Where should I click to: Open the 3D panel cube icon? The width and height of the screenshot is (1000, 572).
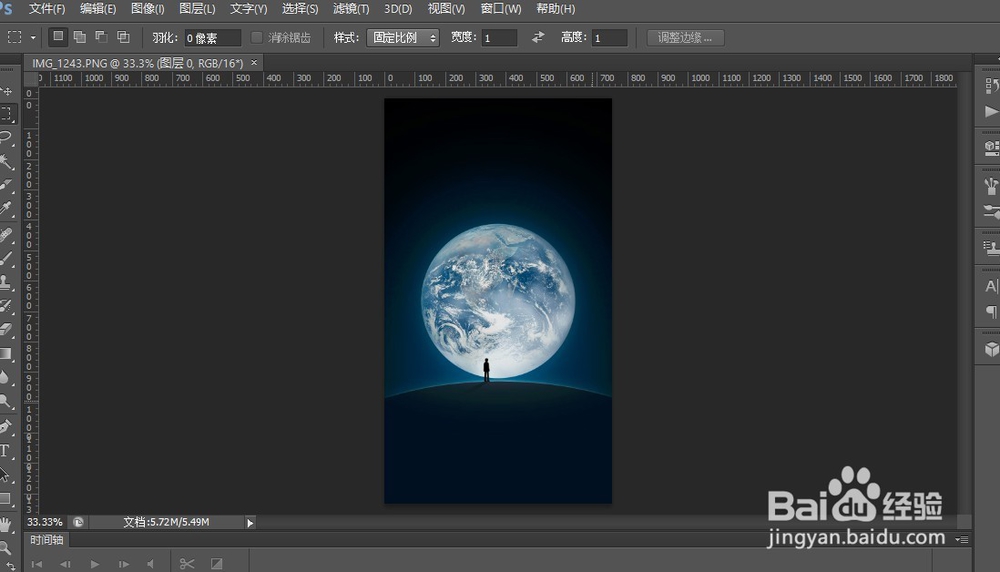pyautogui.click(x=991, y=349)
